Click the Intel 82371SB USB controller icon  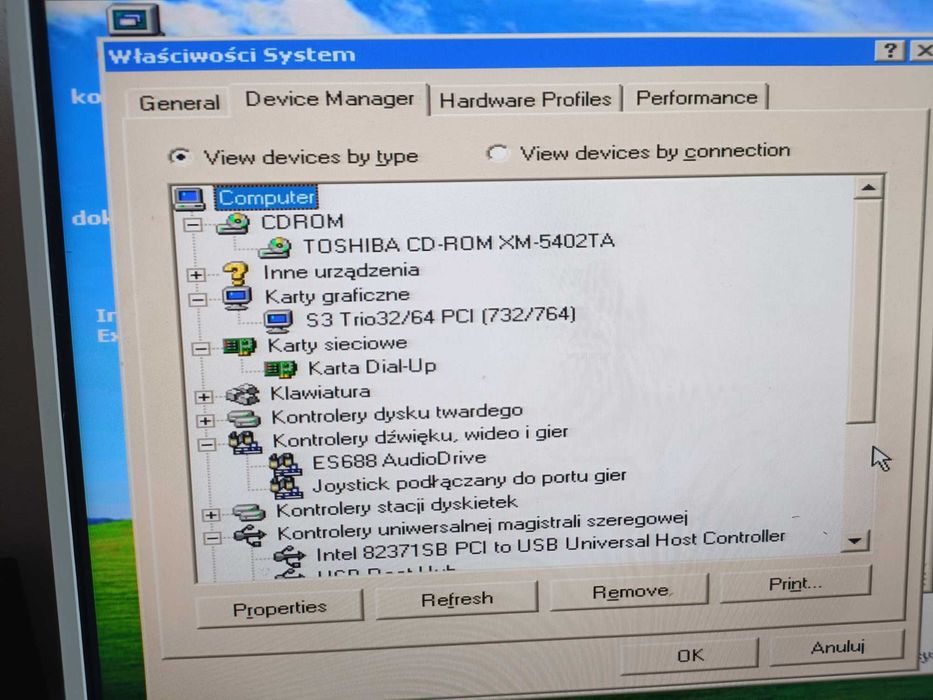coord(289,557)
